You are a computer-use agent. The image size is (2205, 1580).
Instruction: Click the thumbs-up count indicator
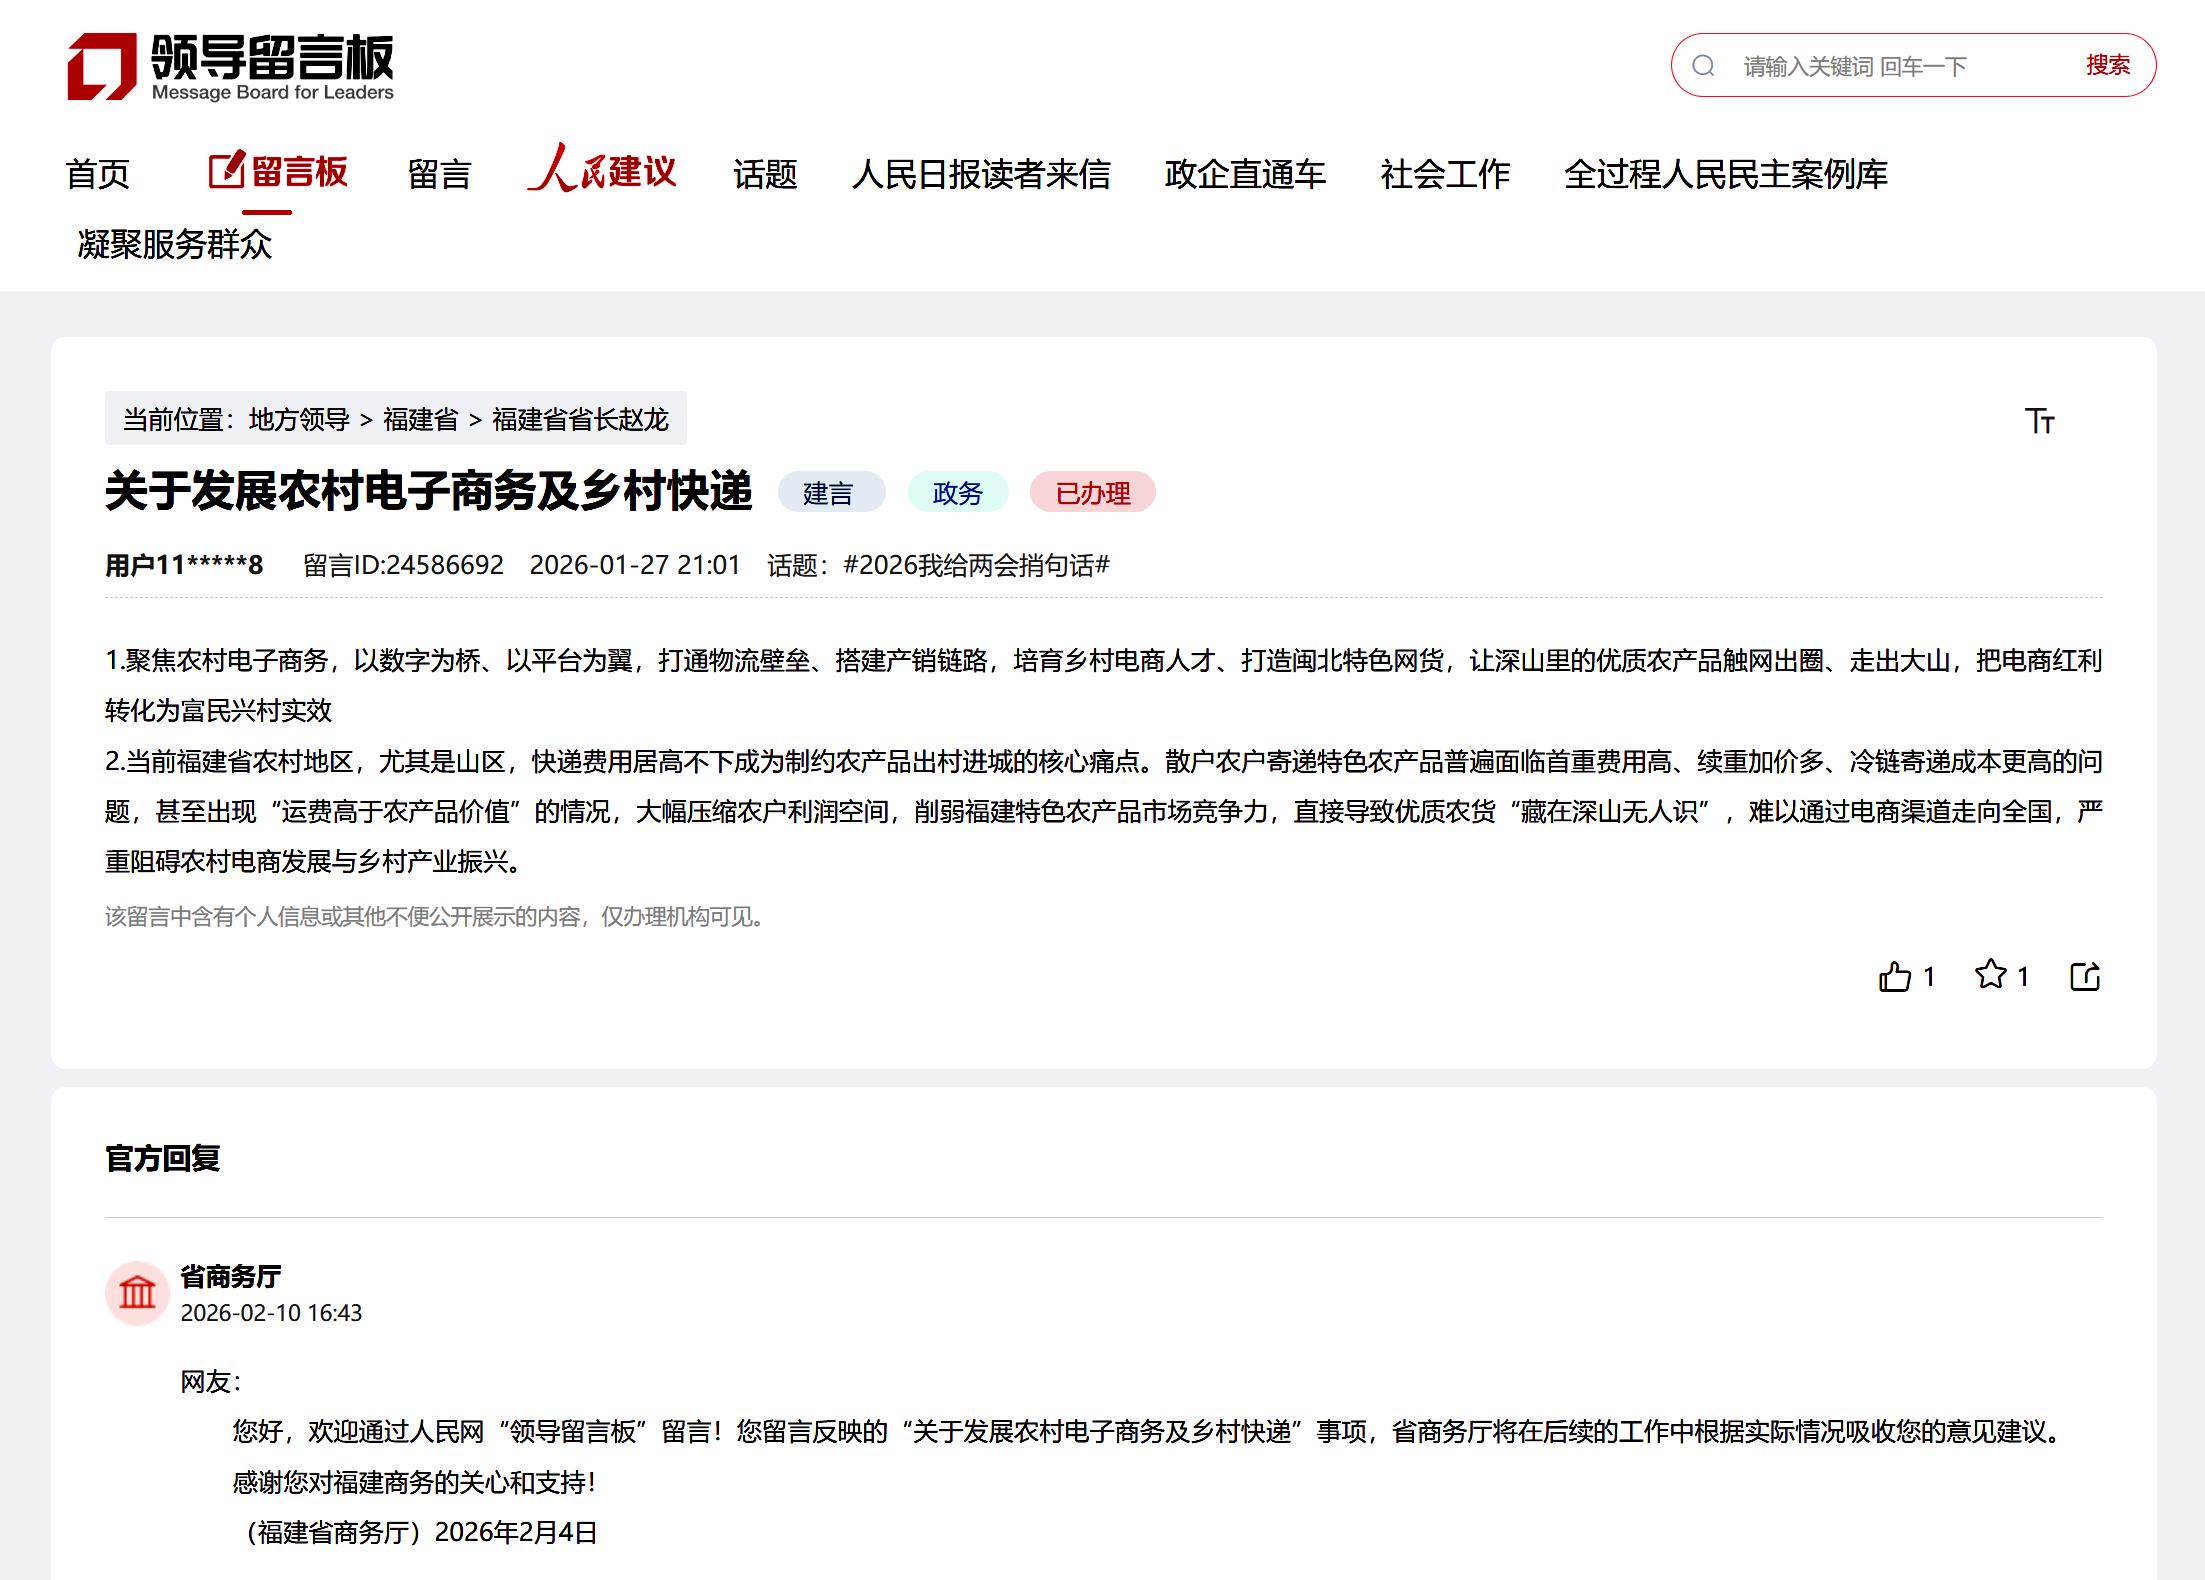tap(1928, 977)
